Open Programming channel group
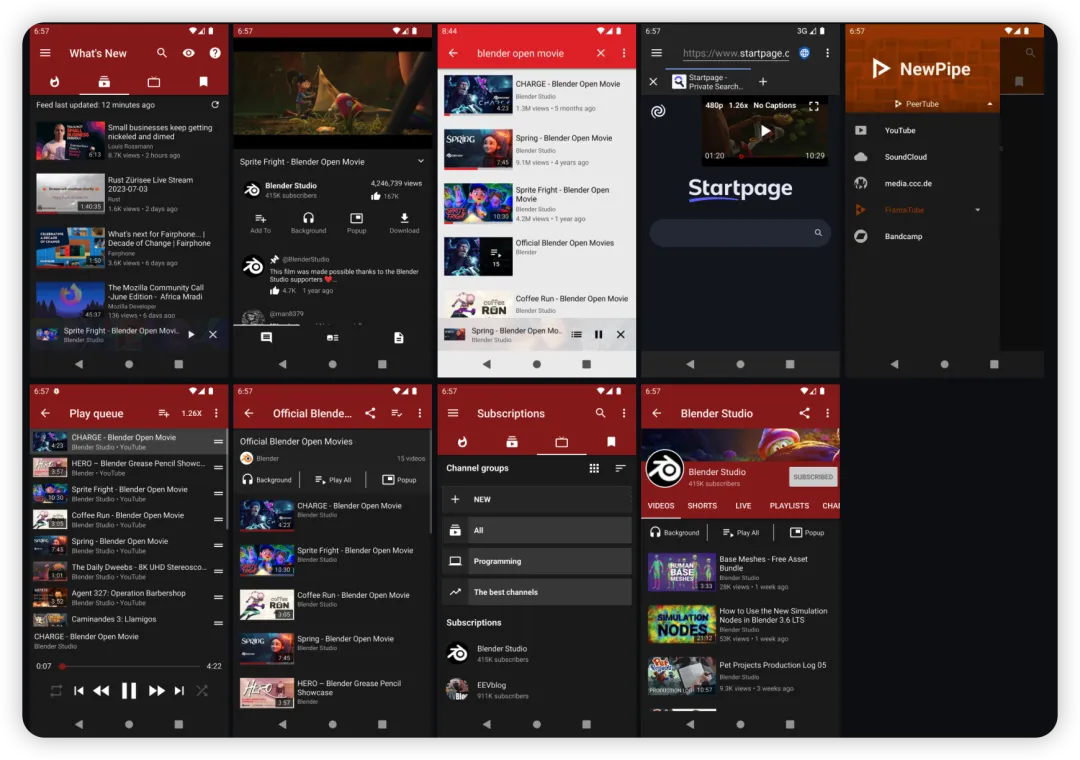 (x=537, y=562)
